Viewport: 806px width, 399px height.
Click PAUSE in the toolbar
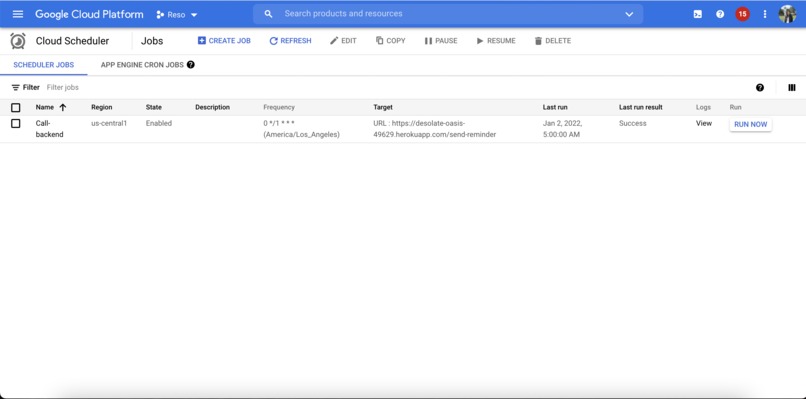point(441,41)
